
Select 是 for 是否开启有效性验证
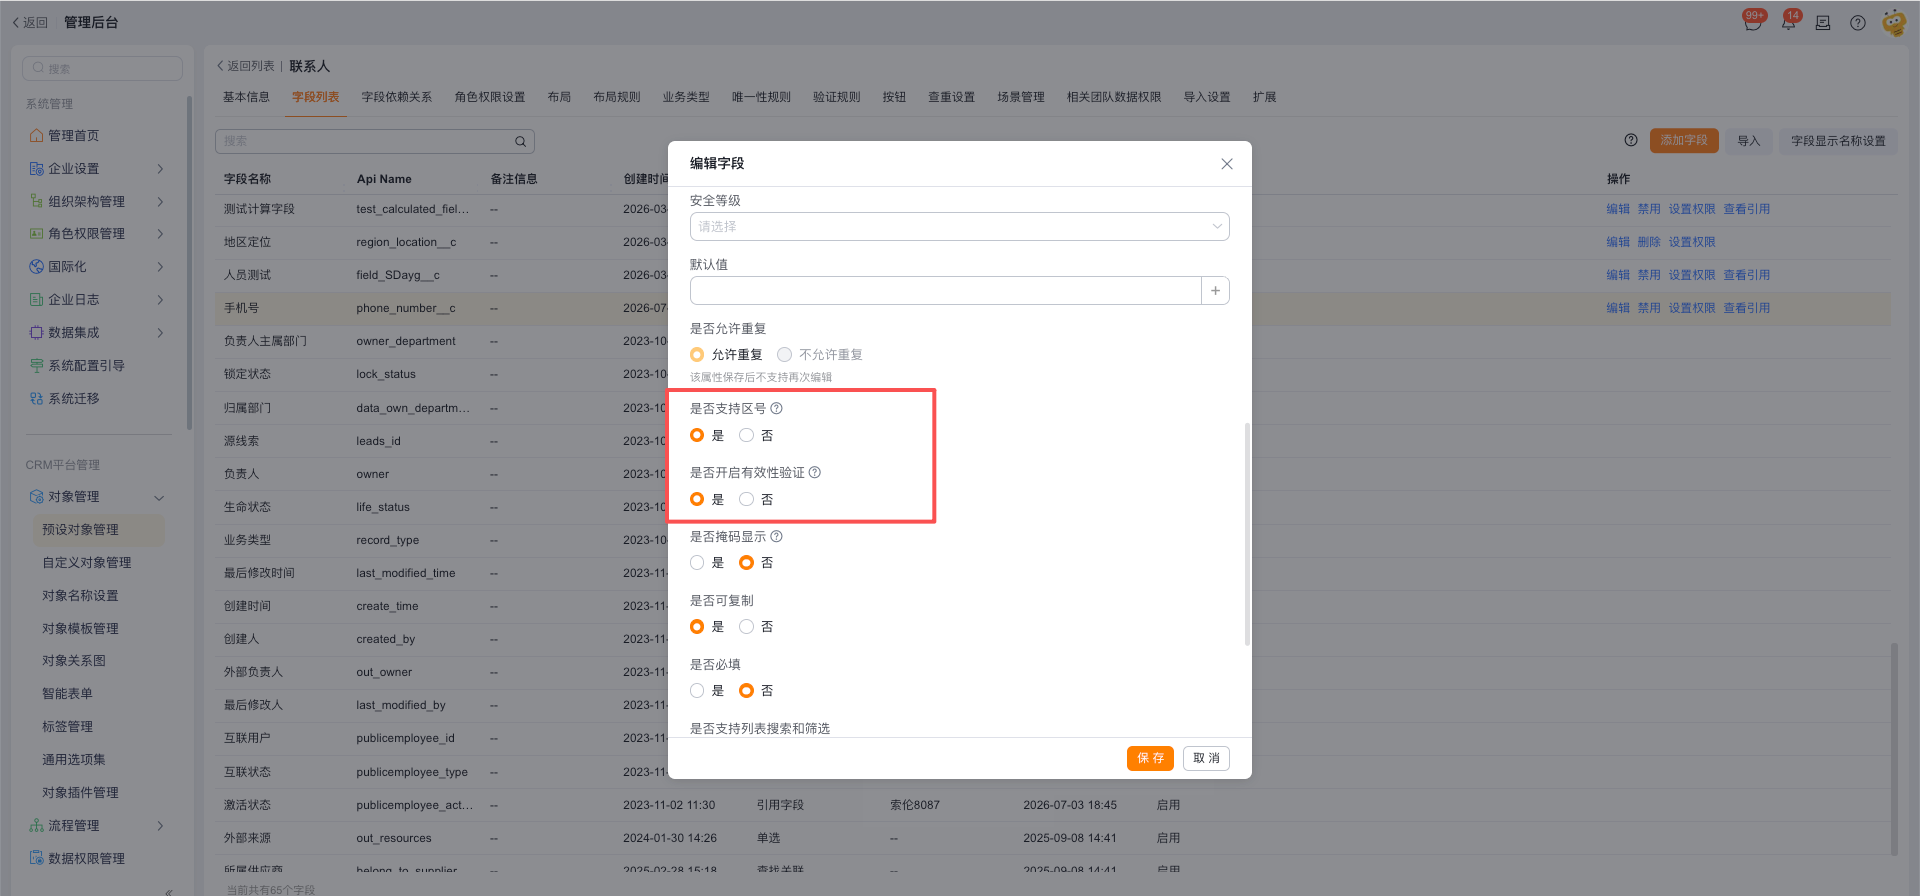tap(697, 500)
